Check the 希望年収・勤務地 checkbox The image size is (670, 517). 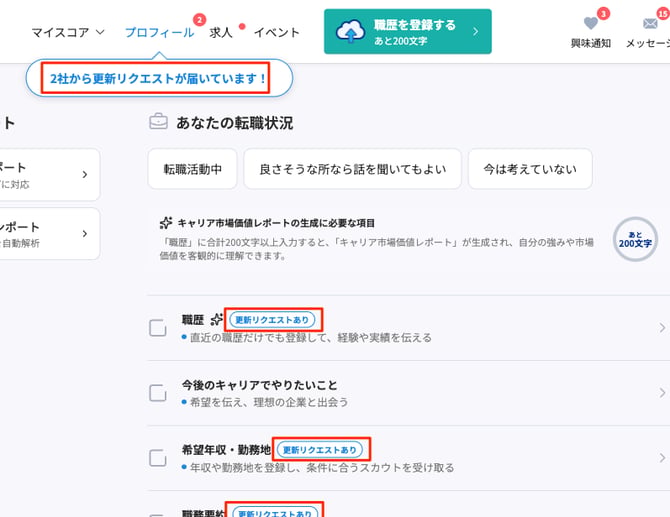158,458
